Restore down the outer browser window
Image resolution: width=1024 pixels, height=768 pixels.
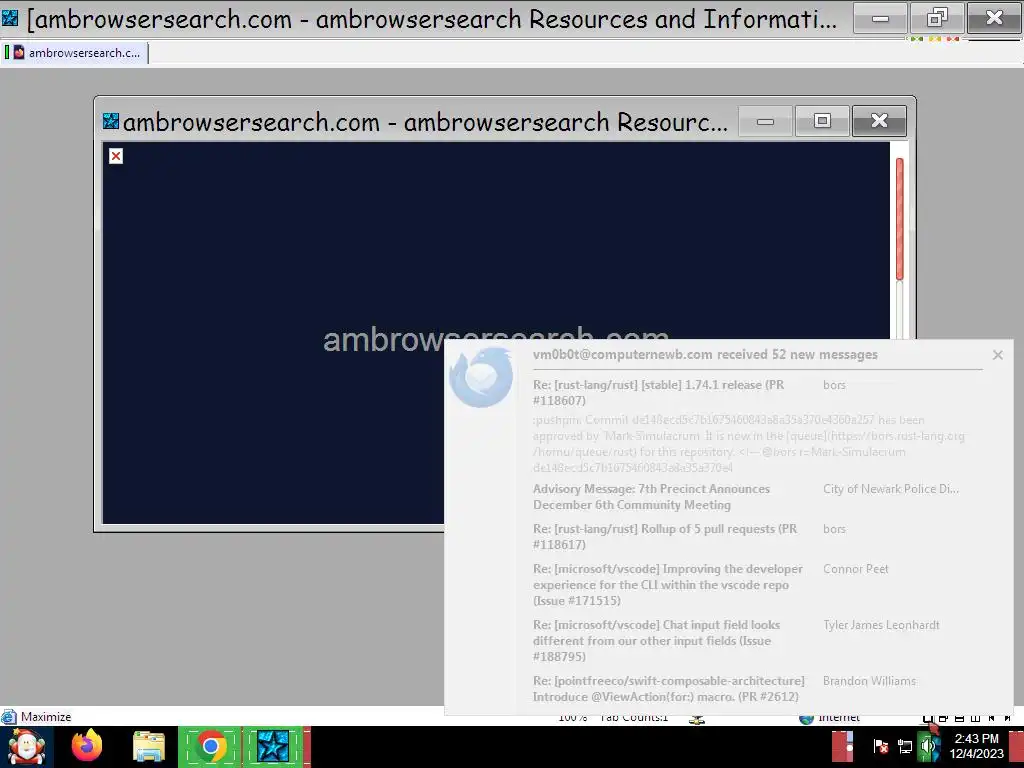(937, 18)
